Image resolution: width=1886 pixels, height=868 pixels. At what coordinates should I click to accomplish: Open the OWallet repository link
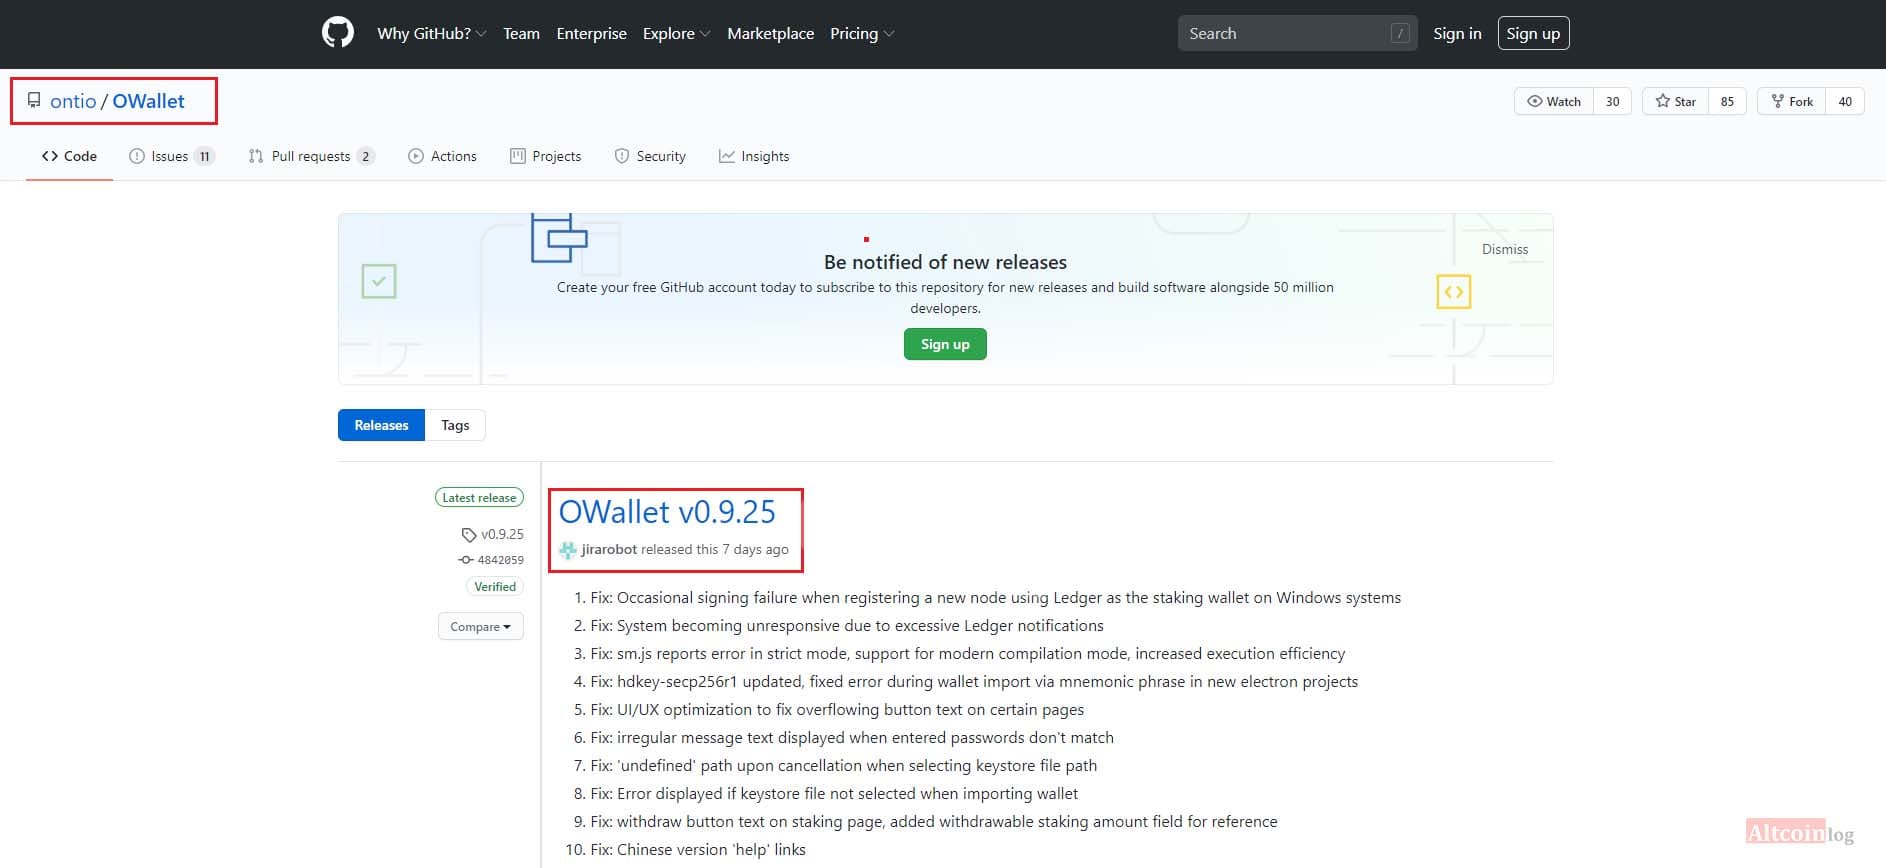click(x=148, y=101)
